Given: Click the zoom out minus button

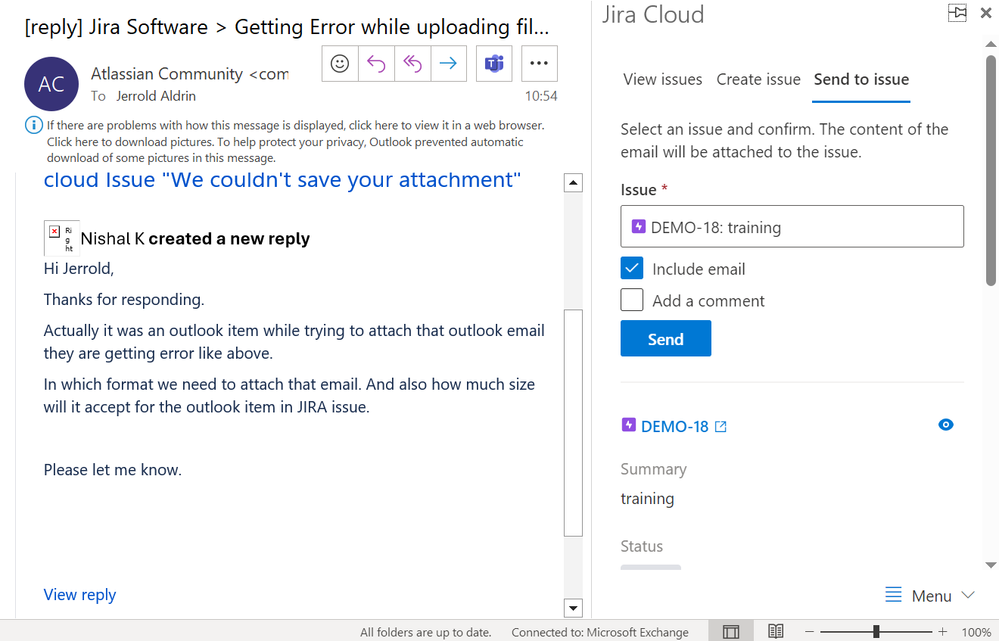Looking at the screenshot, I should coord(809,631).
